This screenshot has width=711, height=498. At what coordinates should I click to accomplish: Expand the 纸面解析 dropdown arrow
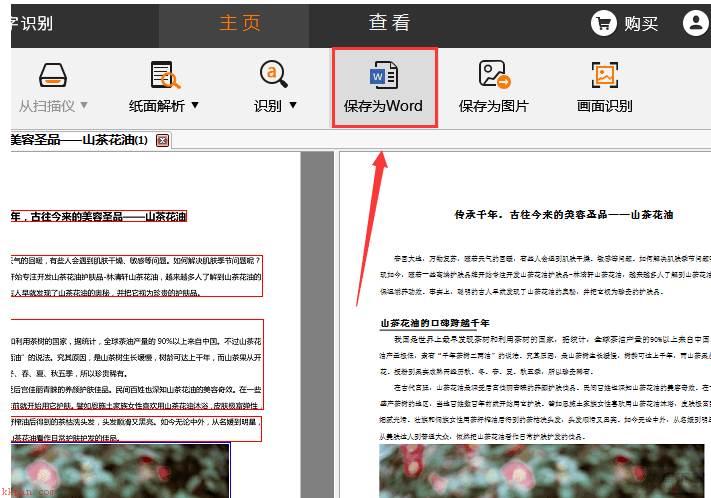point(195,105)
